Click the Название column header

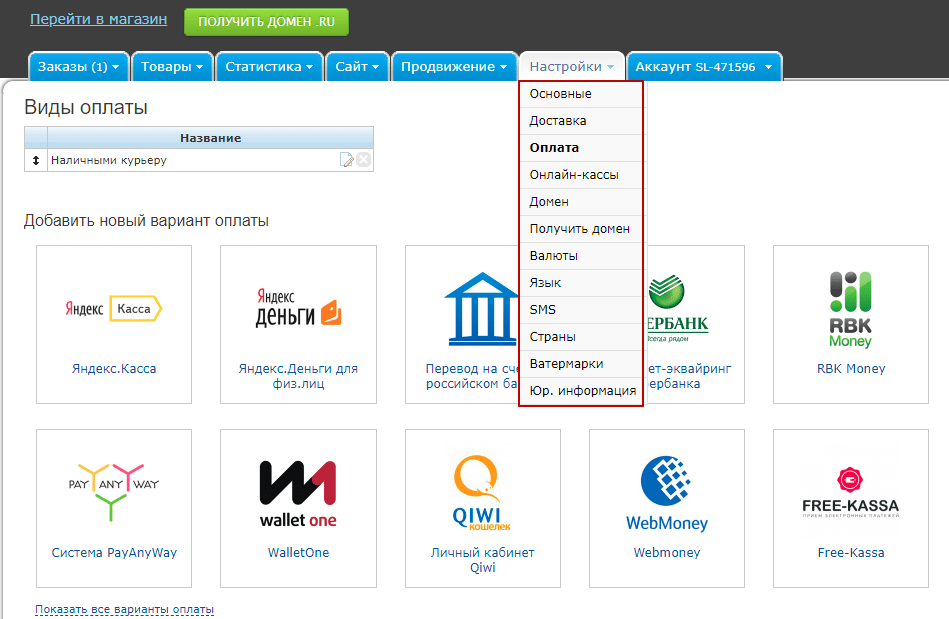(x=211, y=138)
